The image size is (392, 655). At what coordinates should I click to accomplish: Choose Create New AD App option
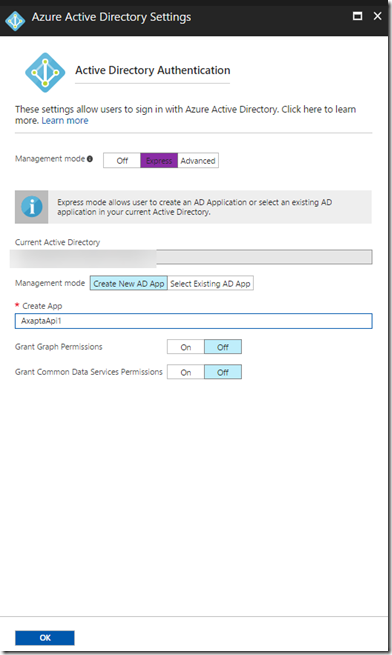point(129,283)
